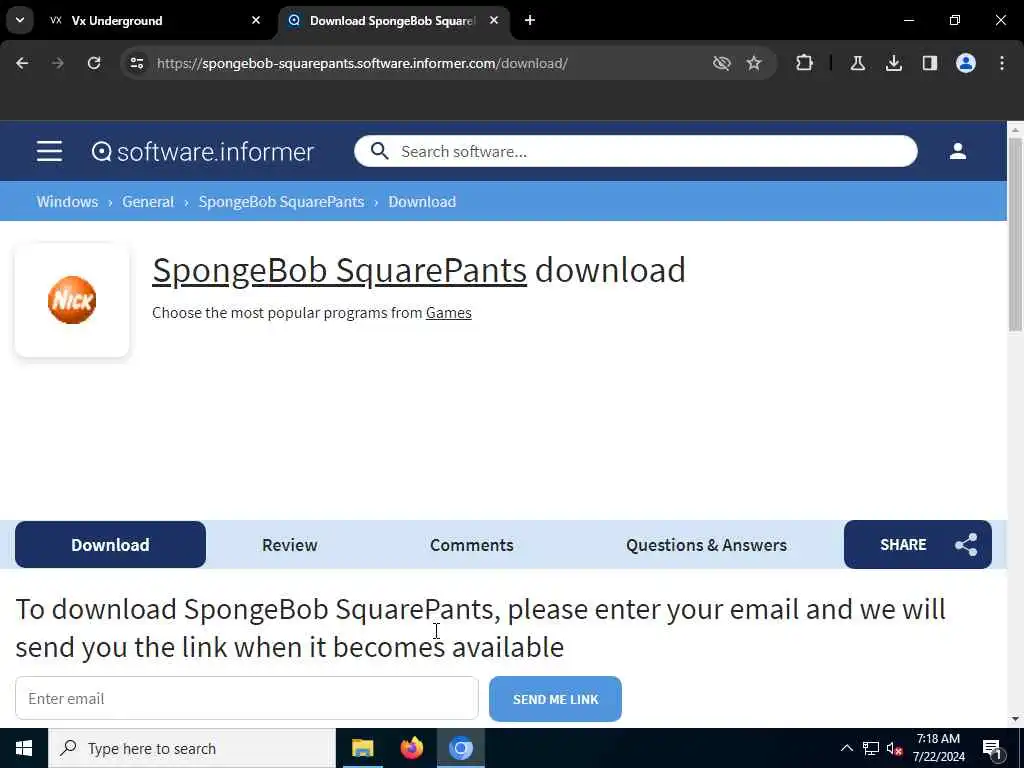This screenshot has height=768, width=1024.
Task: Switch to the Comments tab
Action: pyautogui.click(x=472, y=545)
